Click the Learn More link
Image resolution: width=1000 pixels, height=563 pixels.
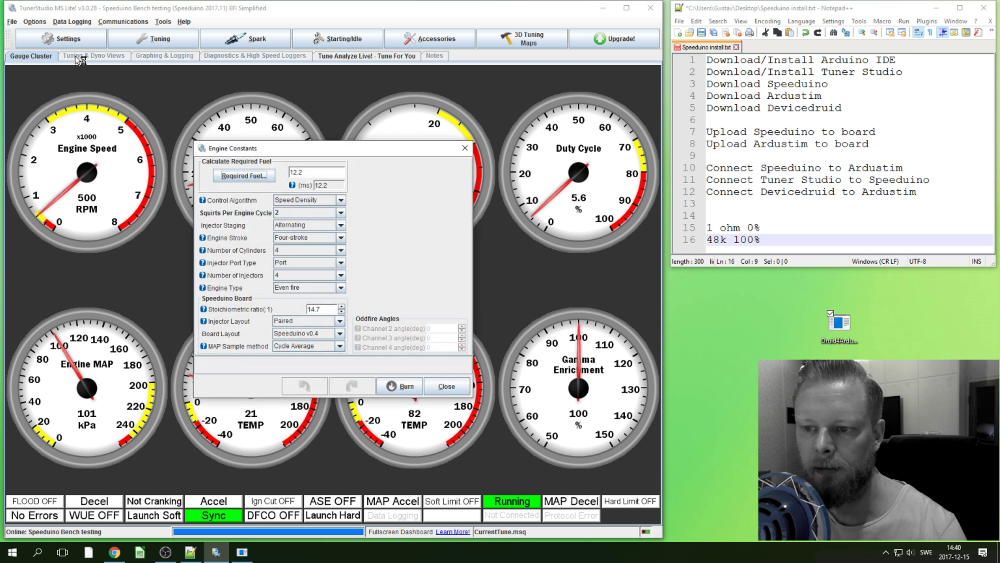[x=453, y=531]
